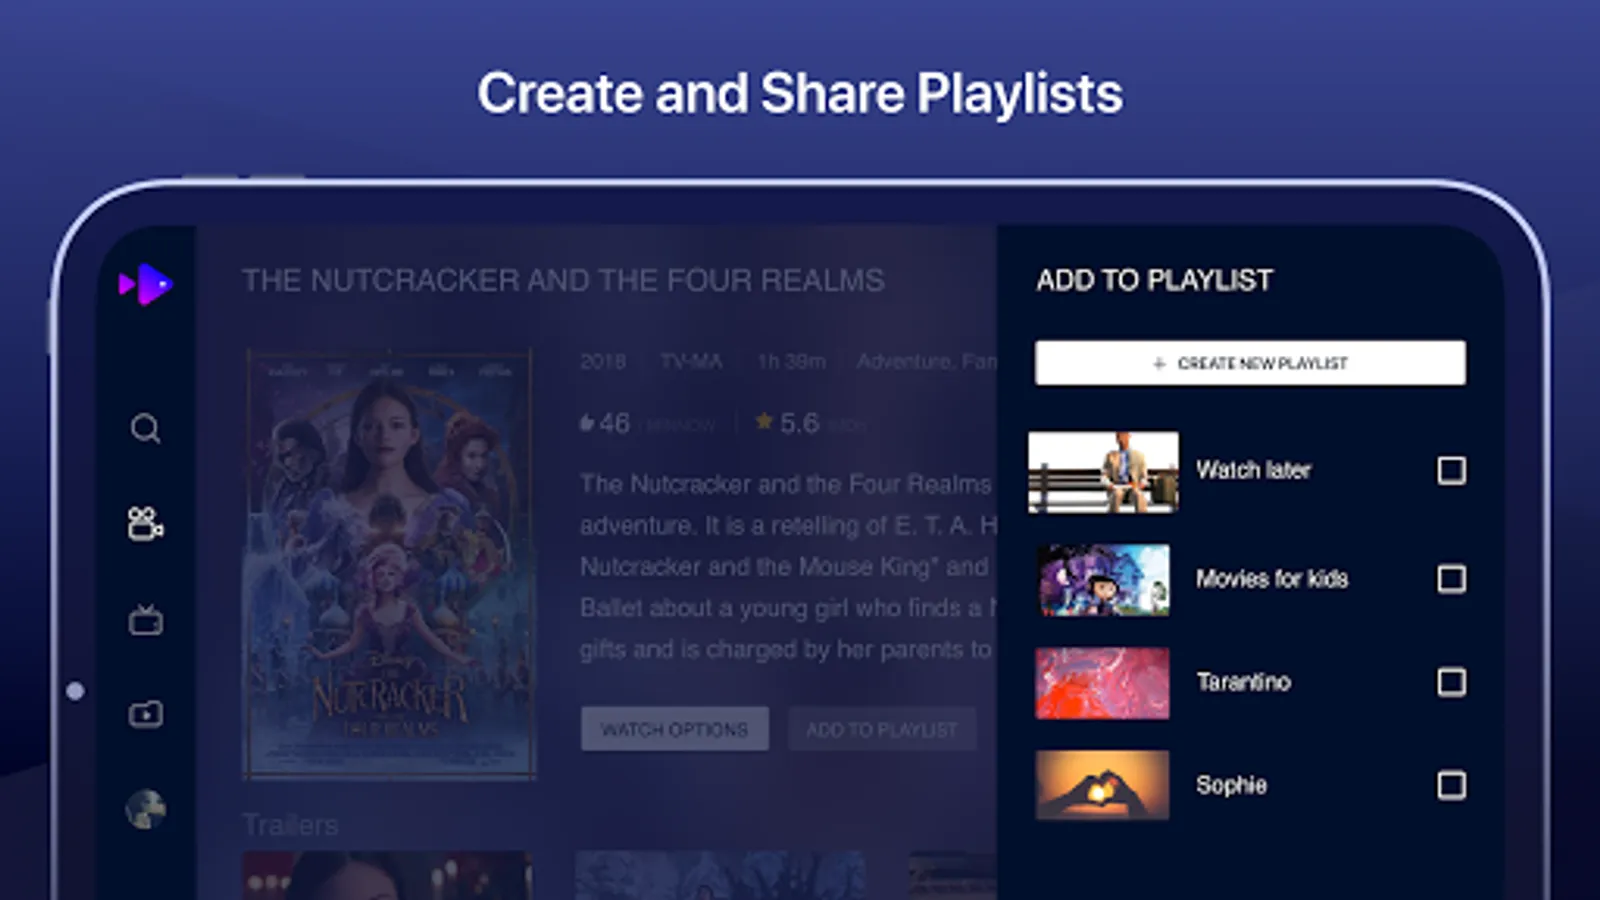
Task: Click the dimmed Add to Playlist button
Action: (882, 729)
